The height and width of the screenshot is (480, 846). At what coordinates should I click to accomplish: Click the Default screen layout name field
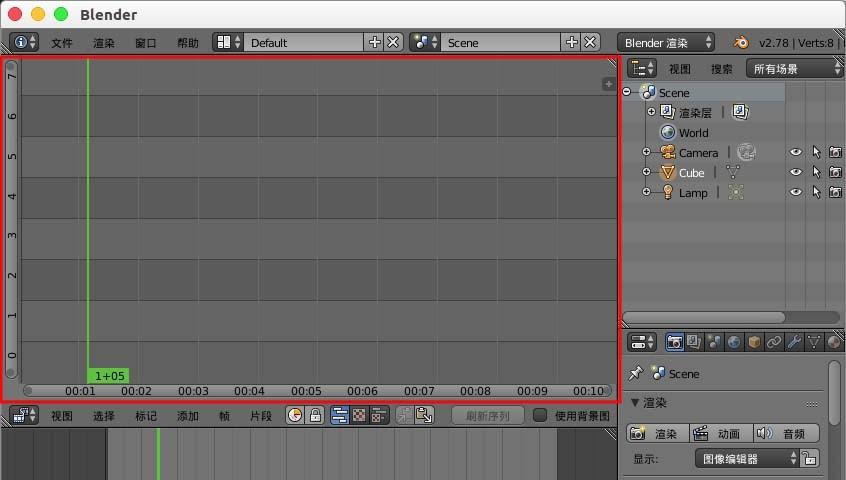pos(303,42)
